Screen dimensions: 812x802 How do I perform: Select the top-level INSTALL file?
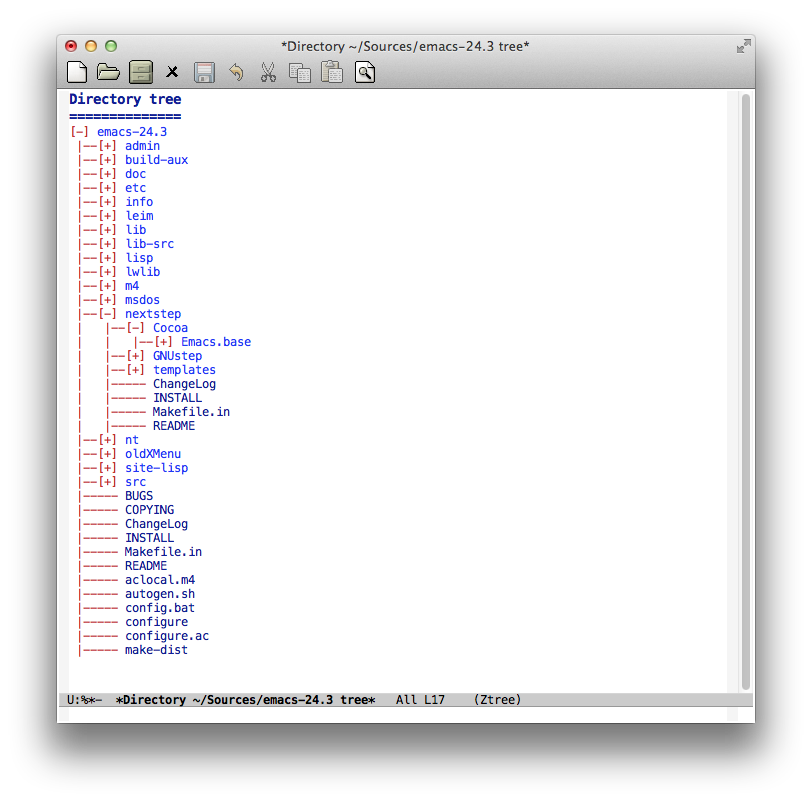tap(150, 537)
